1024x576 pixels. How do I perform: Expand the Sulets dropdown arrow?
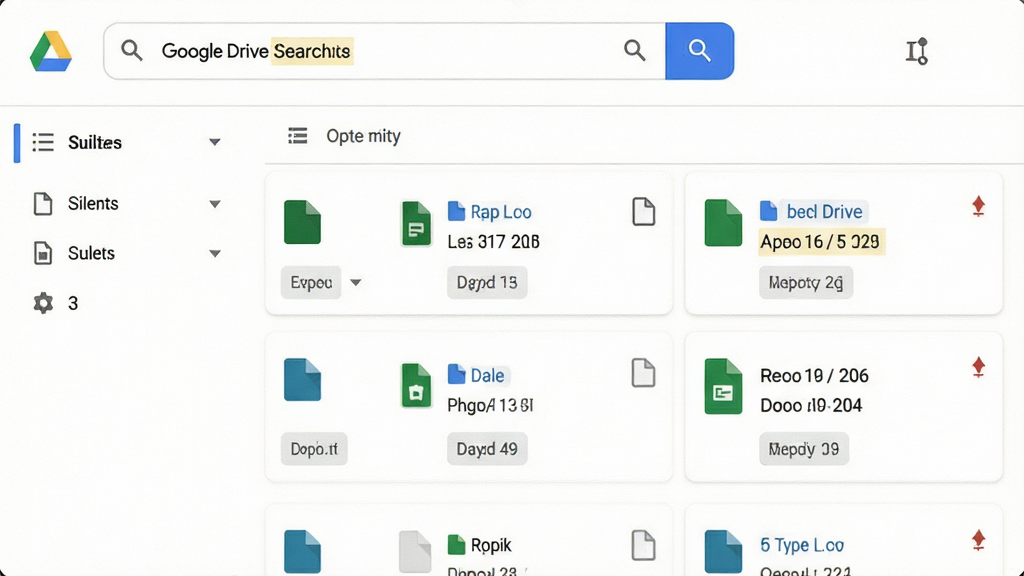coord(214,253)
